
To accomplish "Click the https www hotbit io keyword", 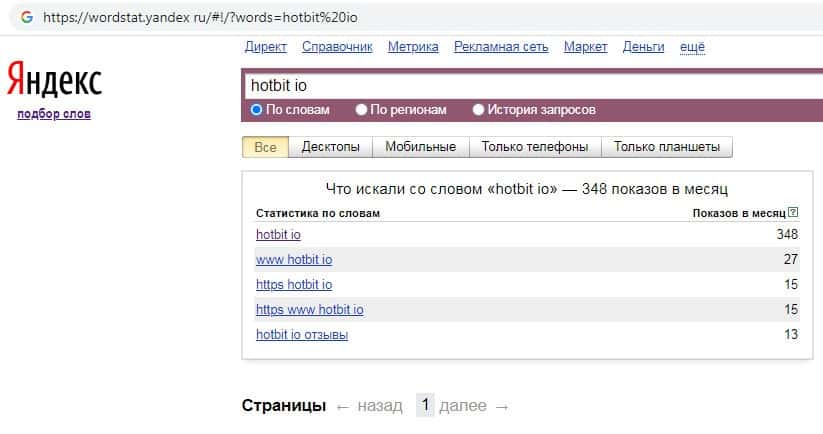I will coord(310,310).
